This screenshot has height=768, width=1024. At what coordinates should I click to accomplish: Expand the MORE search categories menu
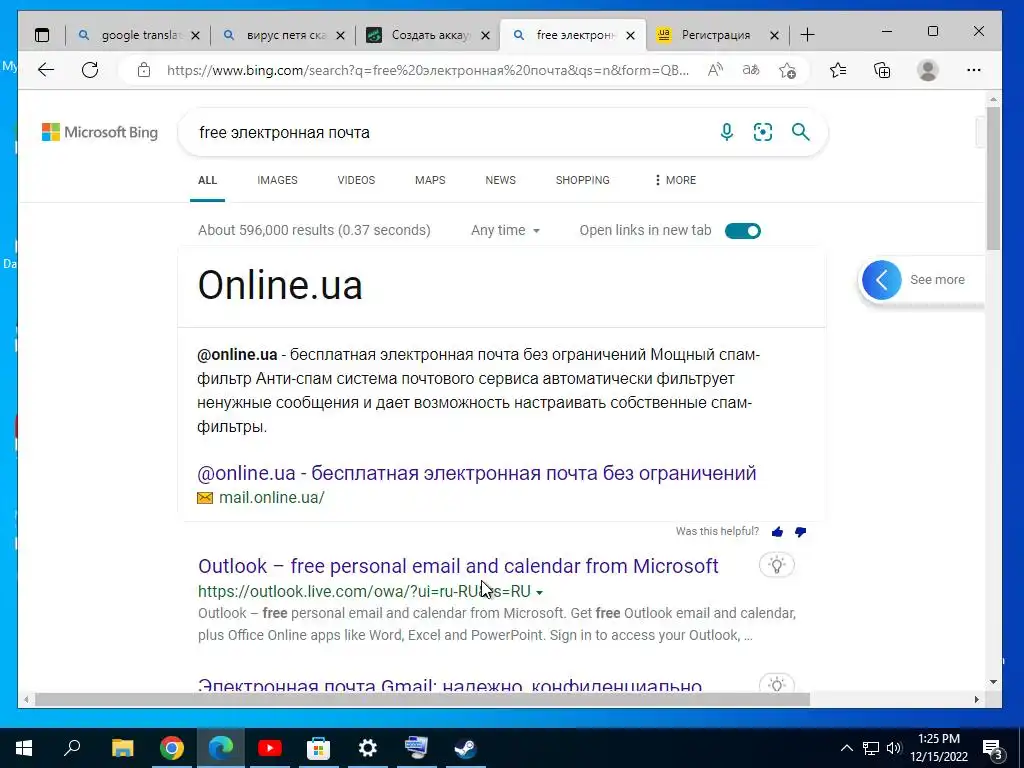tap(675, 180)
